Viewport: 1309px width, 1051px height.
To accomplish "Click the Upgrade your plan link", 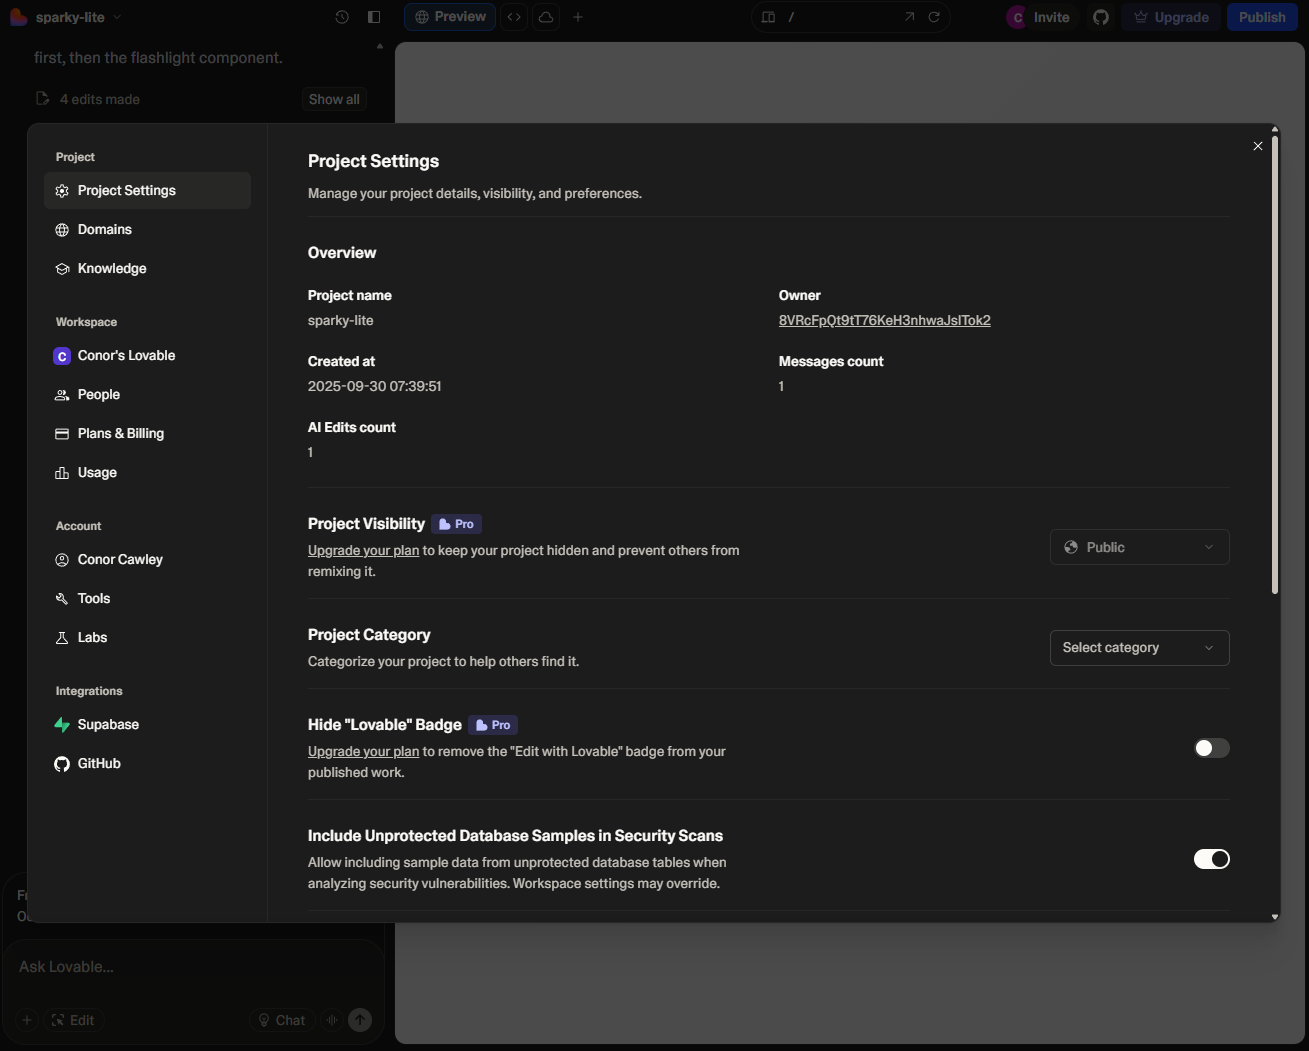I will point(363,550).
